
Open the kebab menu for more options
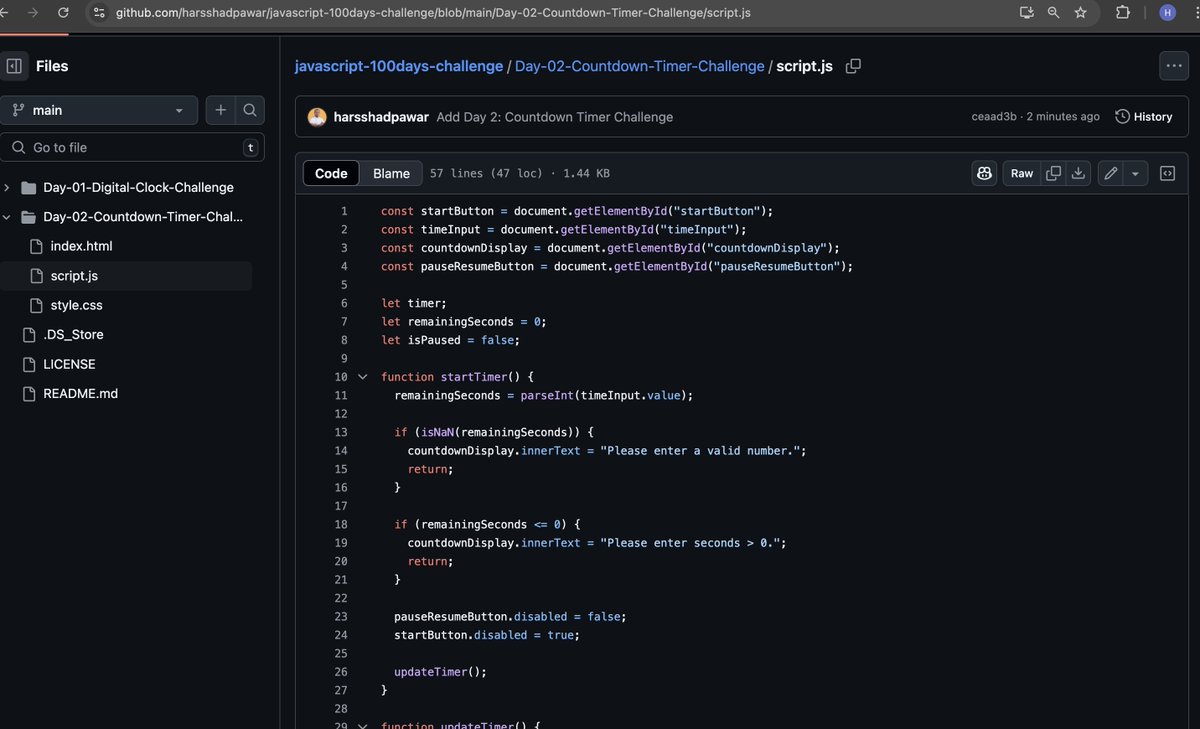[1174, 65]
